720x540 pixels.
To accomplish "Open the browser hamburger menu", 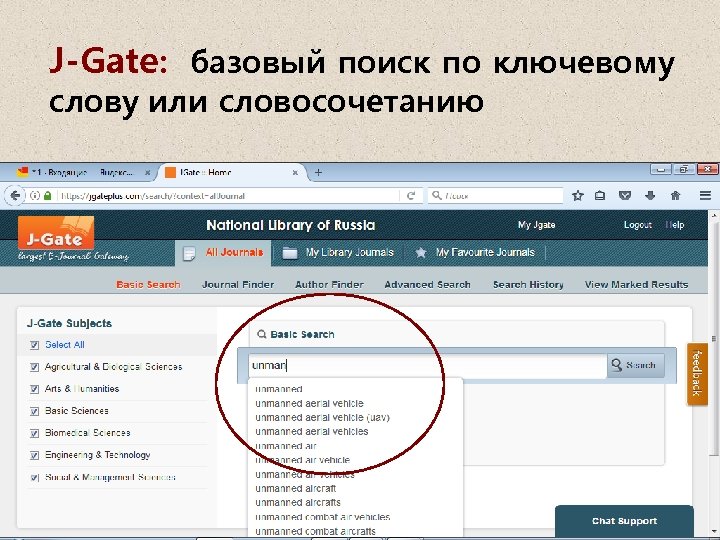I will [705, 196].
